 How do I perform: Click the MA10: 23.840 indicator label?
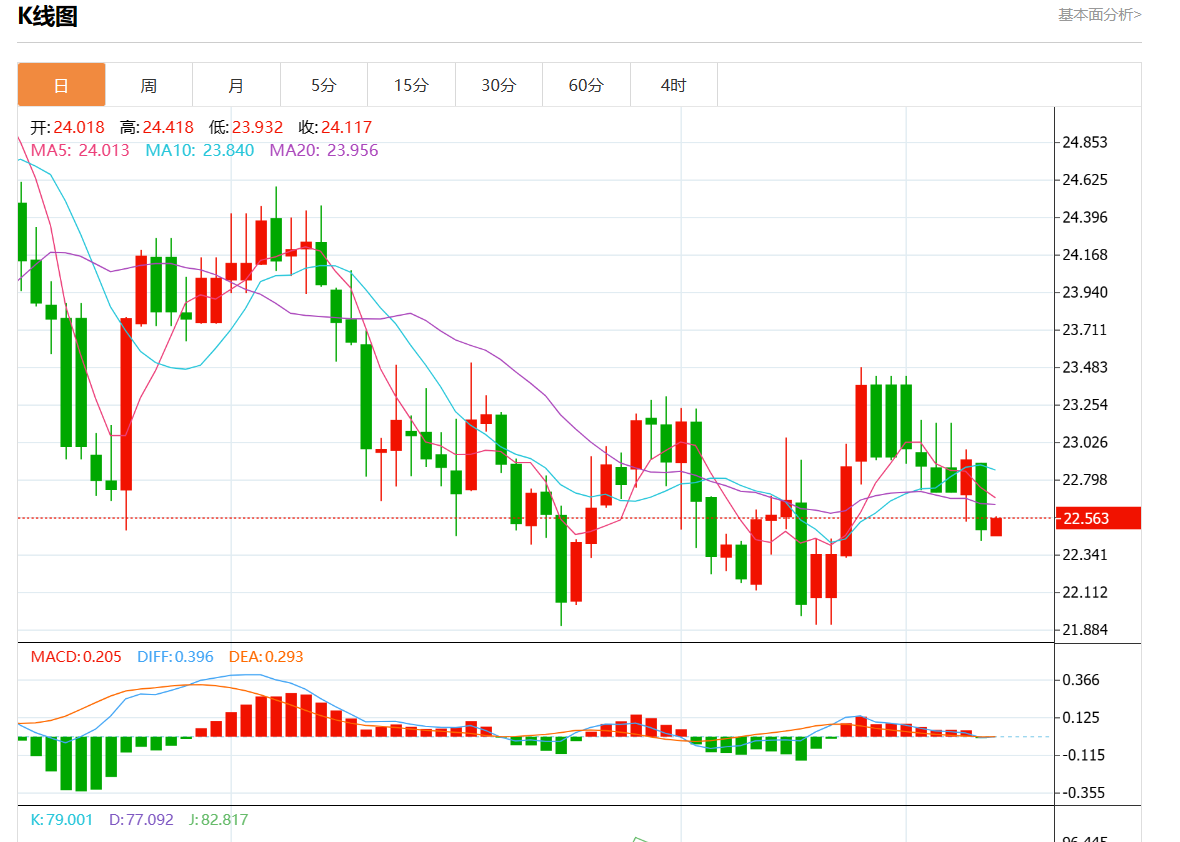click(x=199, y=150)
